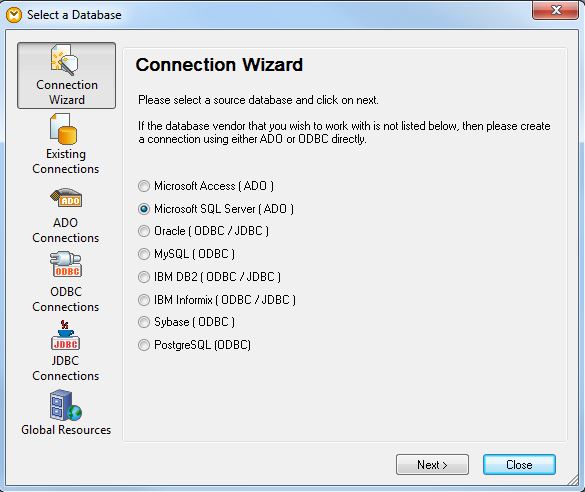Select the ADO Connections icon
Screen dimensions: 585x492
click(x=66, y=198)
